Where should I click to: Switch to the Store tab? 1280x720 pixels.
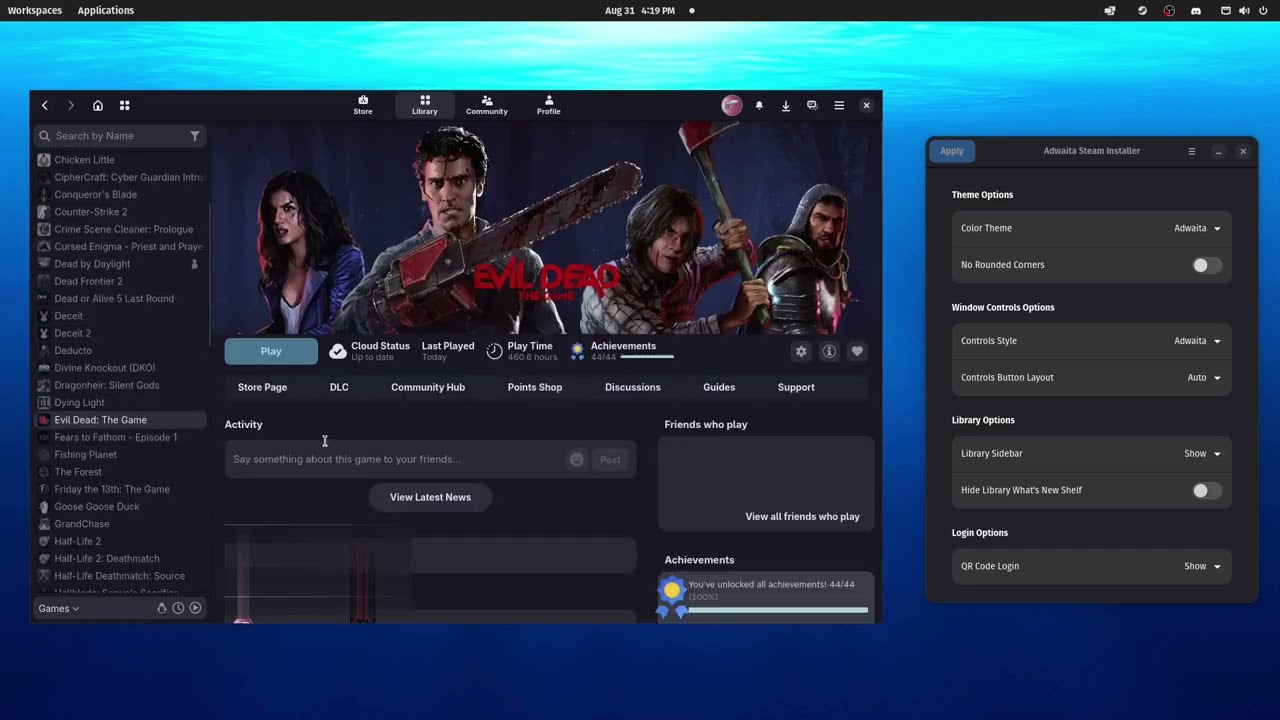[x=363, y=105]
